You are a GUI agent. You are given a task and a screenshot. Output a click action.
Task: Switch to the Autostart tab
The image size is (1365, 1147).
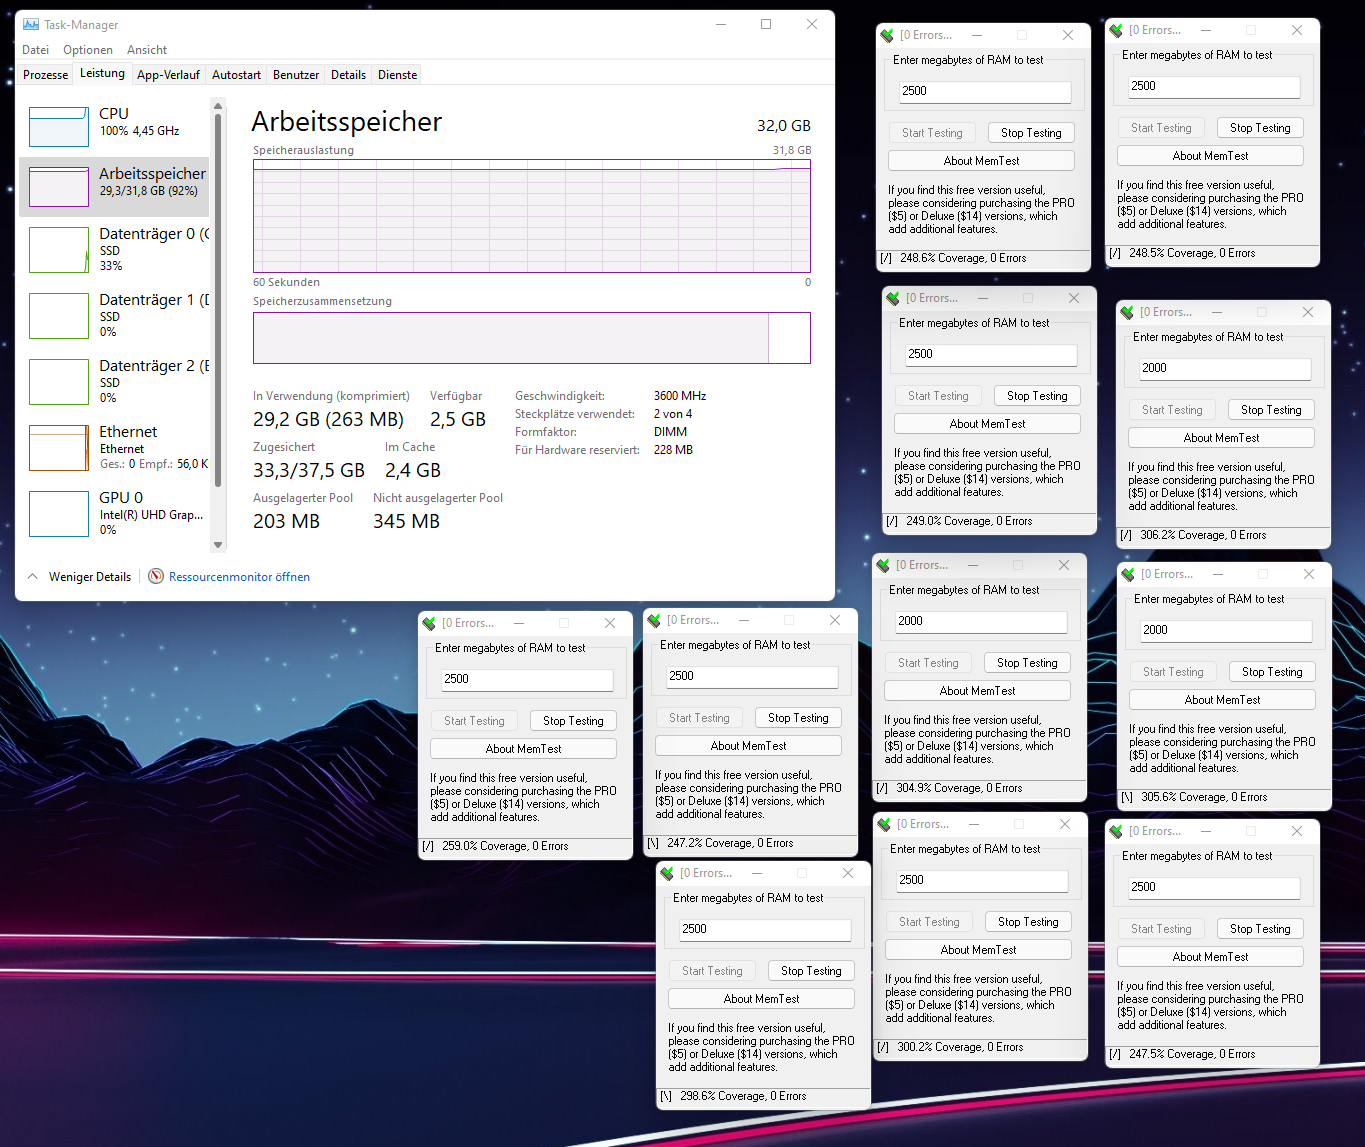(x=236, y=75)
